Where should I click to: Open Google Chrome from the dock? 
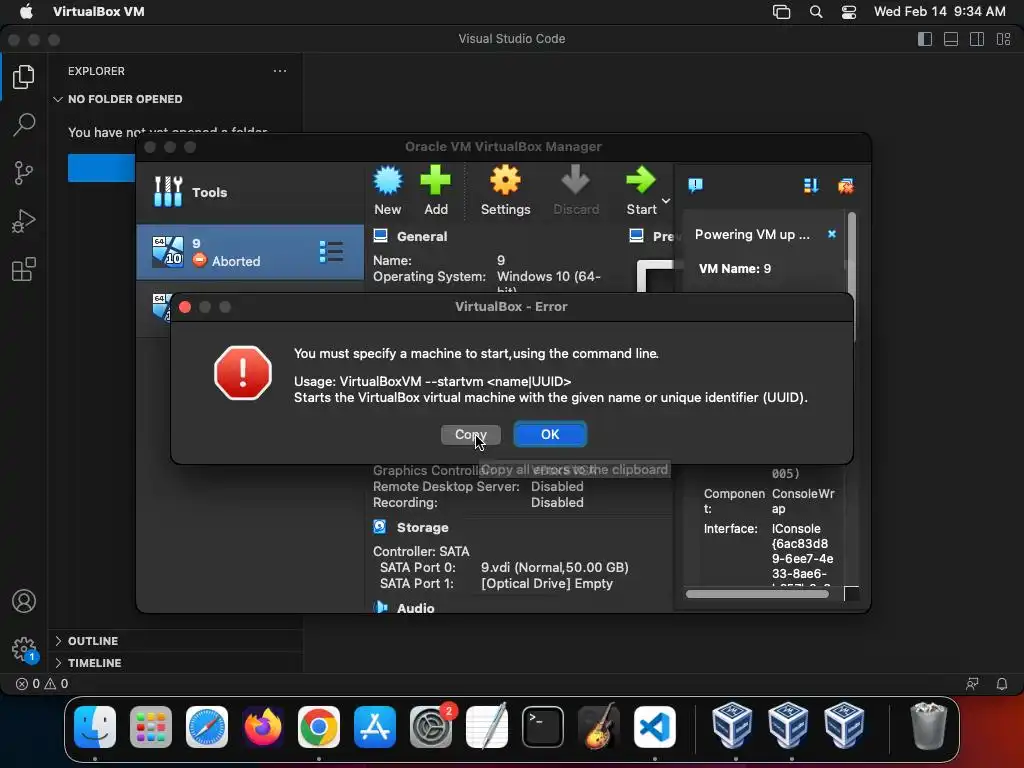click(x=319, y=727)
